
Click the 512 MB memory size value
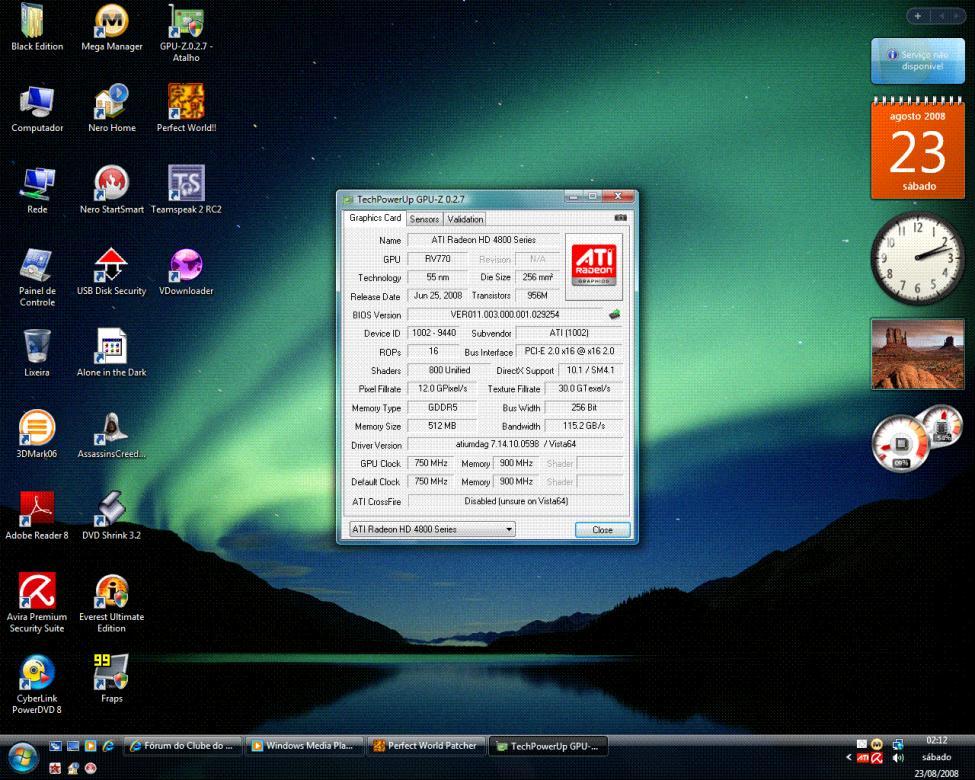(442, 425)
